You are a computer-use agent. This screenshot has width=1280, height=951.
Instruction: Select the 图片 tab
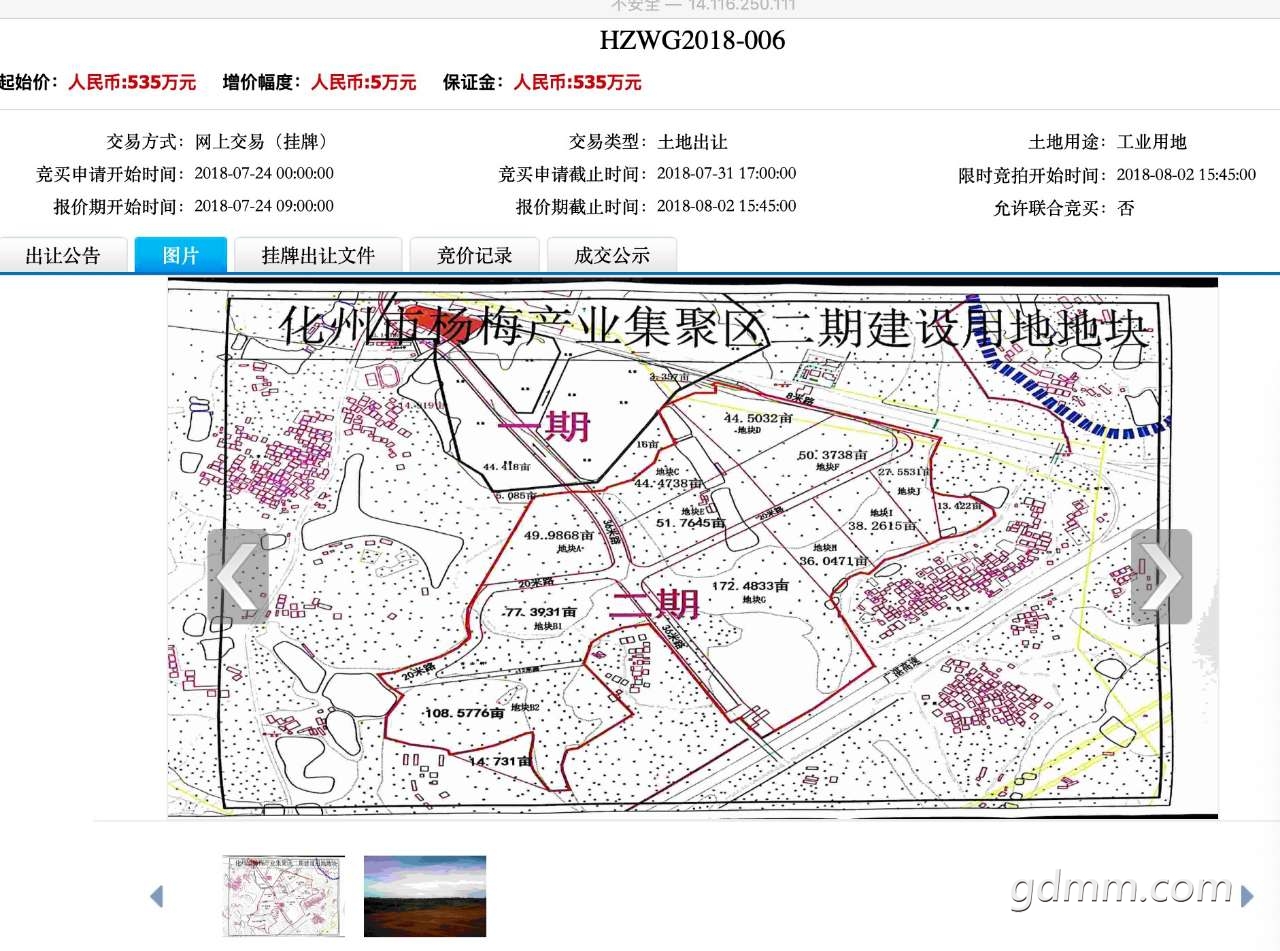tap(181, 255)
